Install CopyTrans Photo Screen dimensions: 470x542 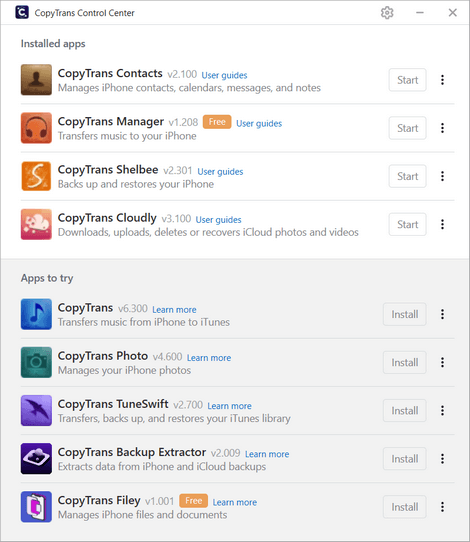click(405, 362)
